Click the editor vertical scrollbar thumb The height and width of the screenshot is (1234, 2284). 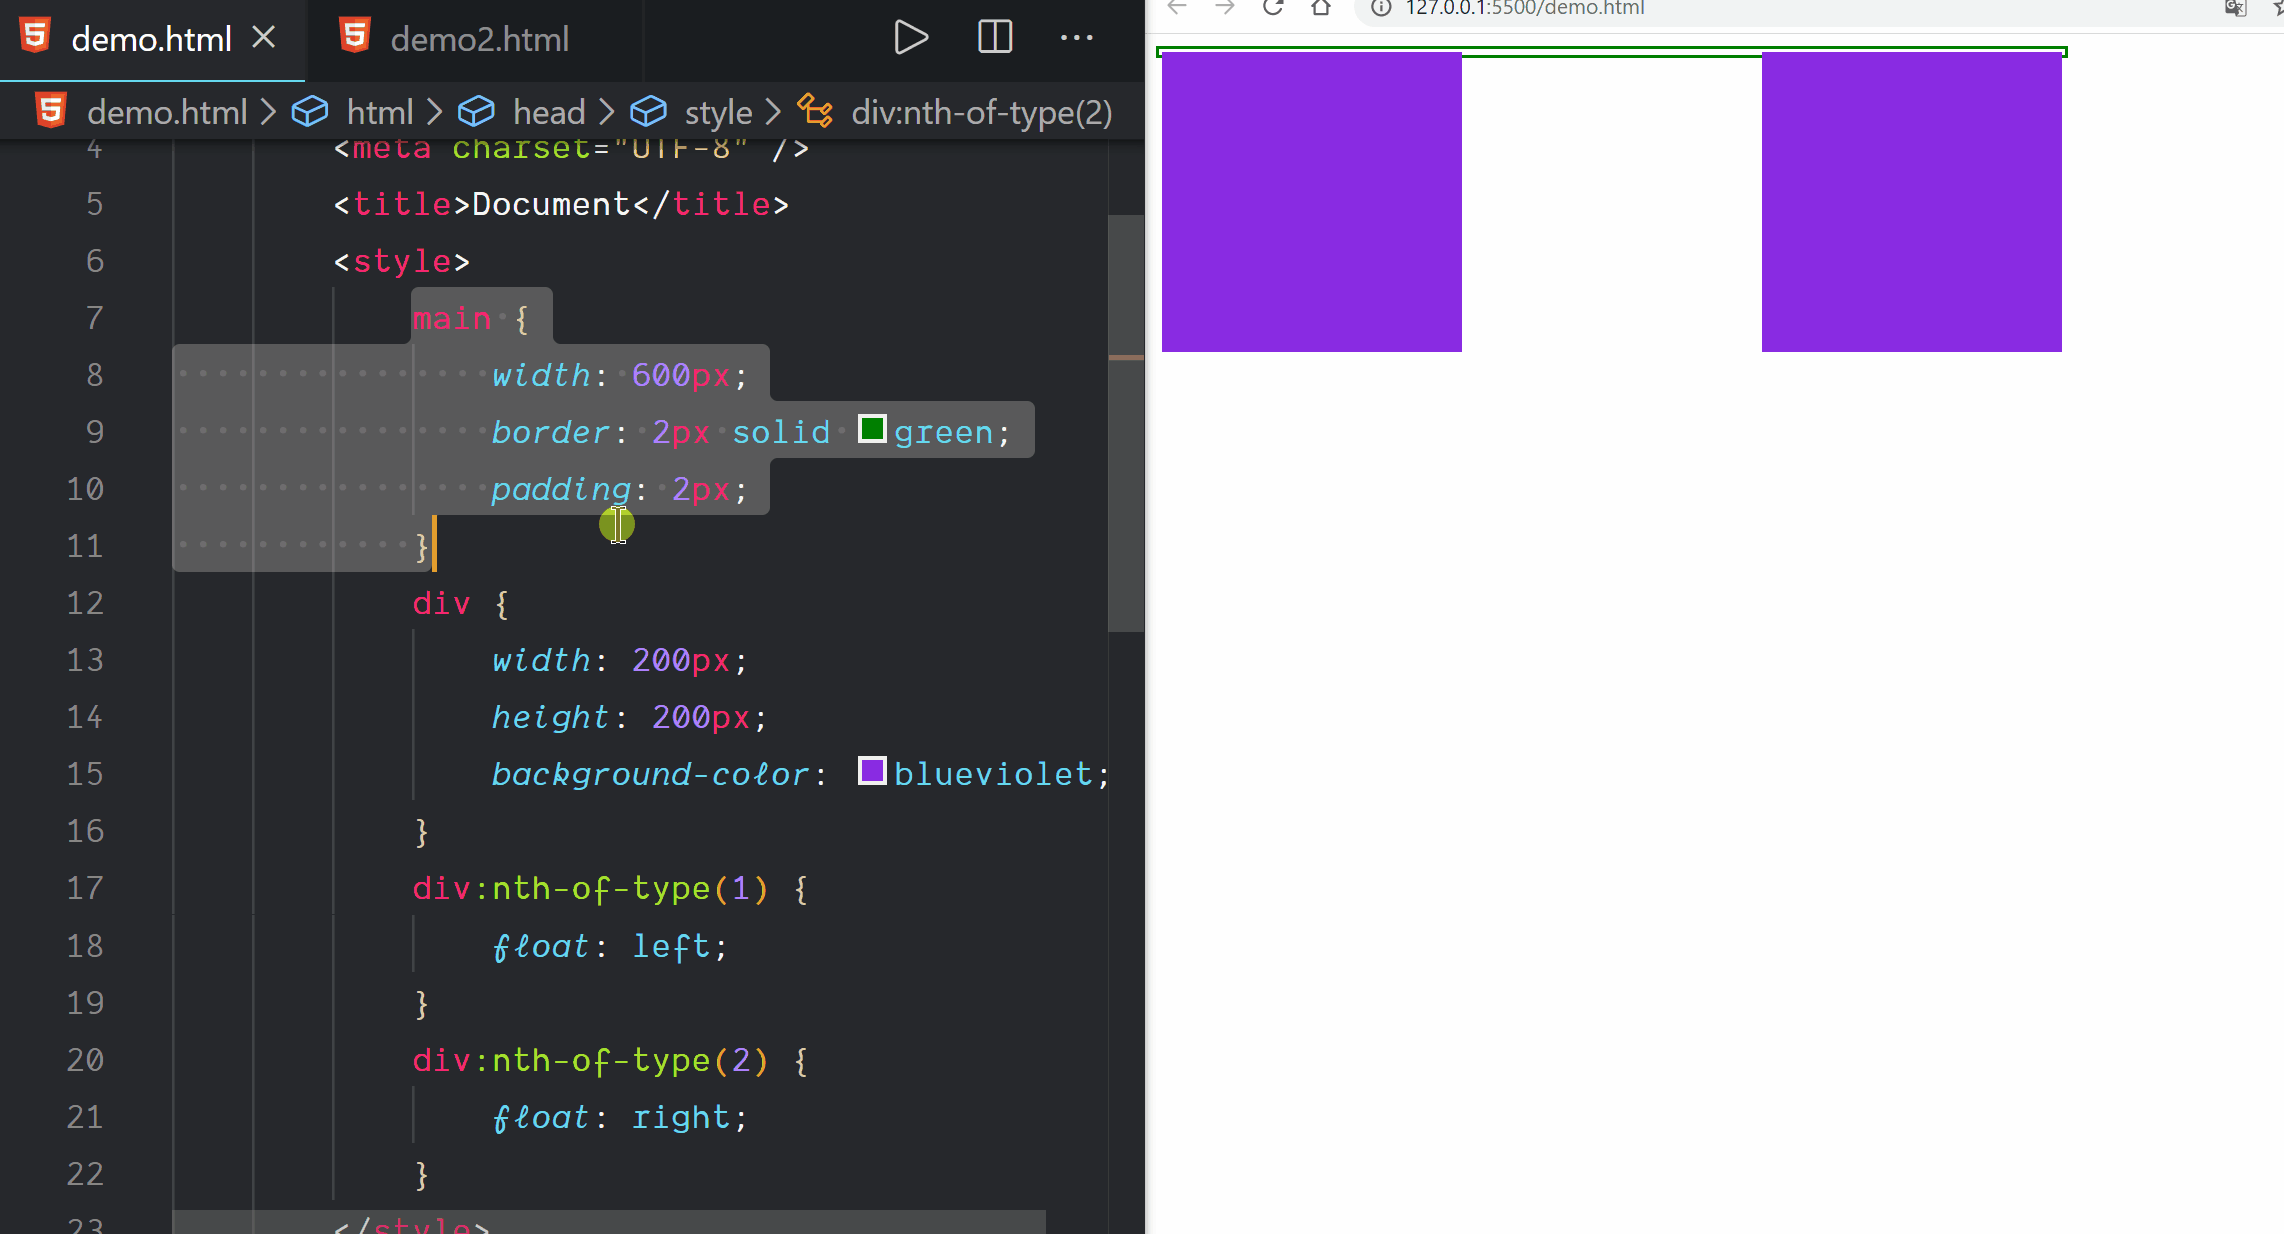coord(1125,423)
